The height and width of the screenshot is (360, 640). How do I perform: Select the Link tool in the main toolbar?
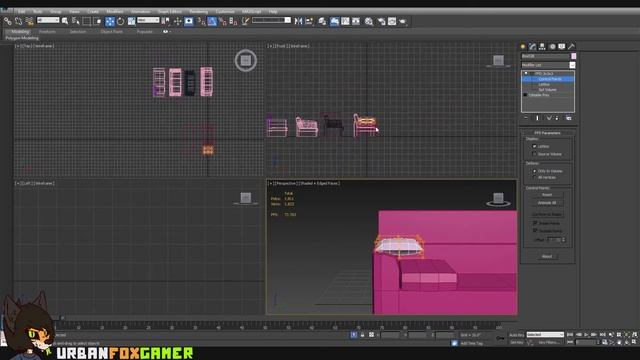tap(8, 21)
